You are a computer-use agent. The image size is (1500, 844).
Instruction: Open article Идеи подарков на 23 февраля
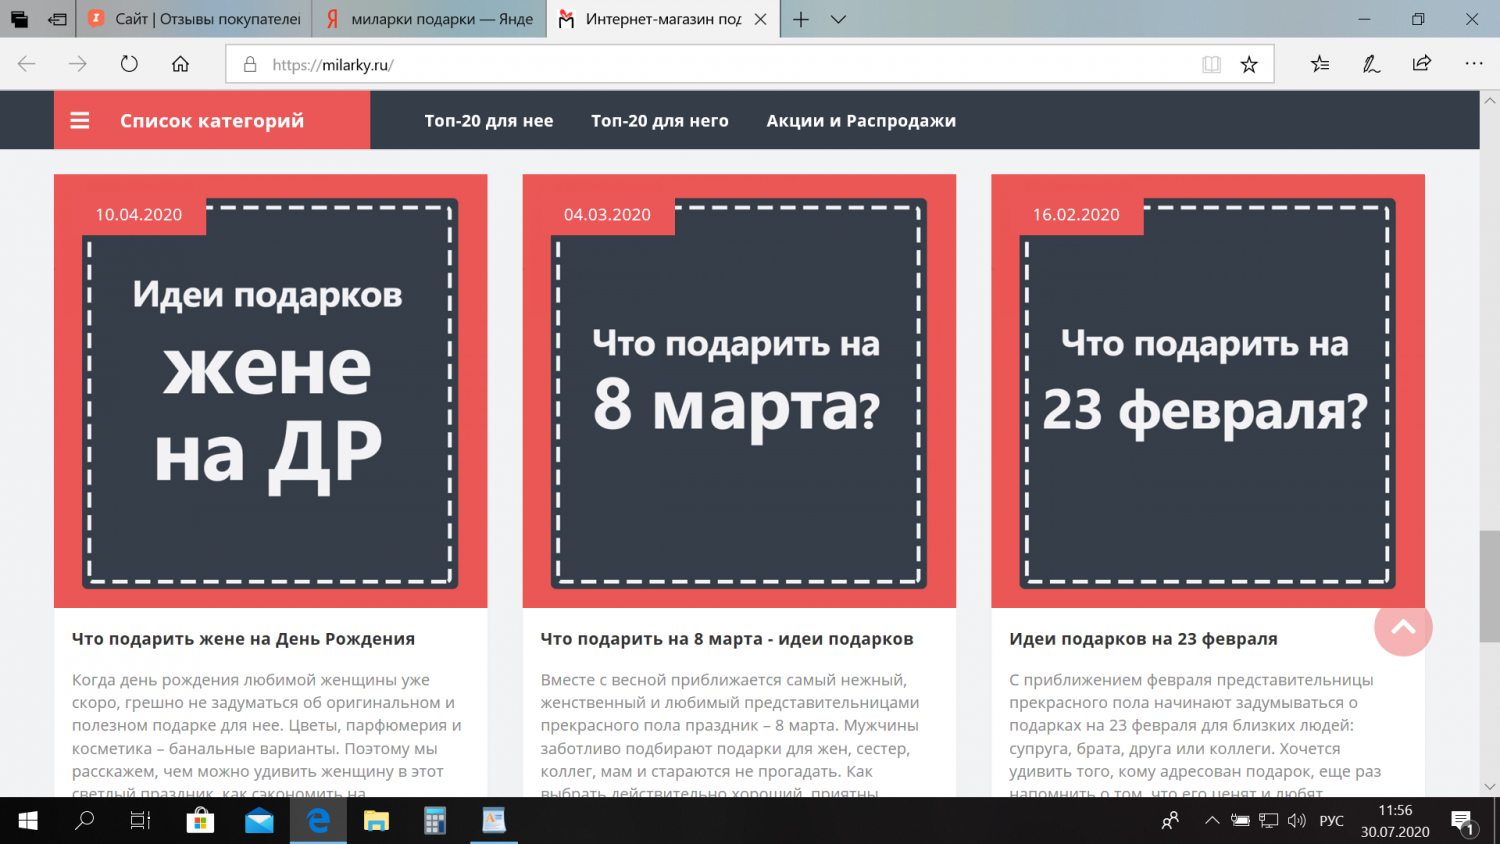(1143, 639)
